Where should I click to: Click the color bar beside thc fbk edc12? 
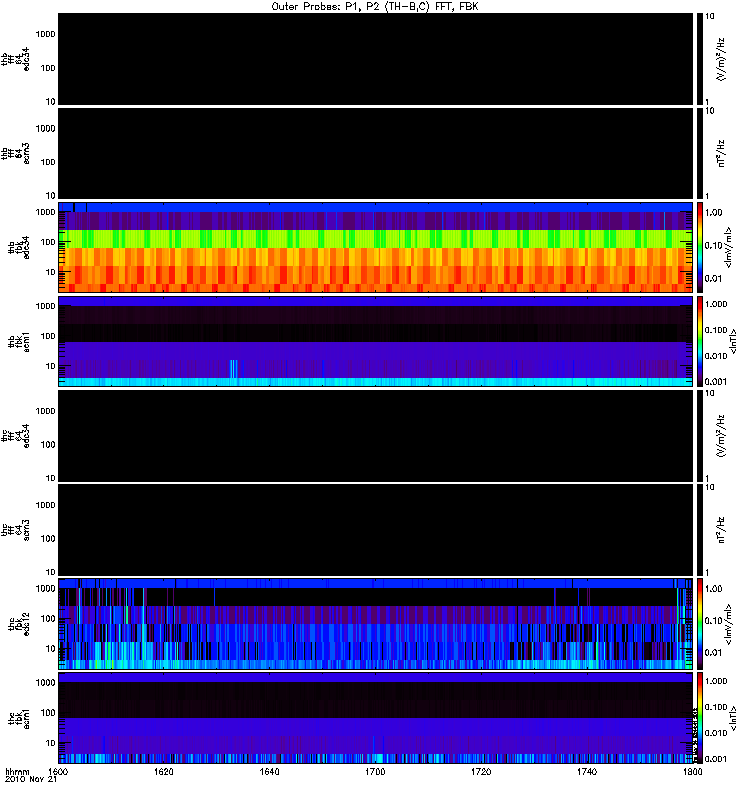pos(700,623)
